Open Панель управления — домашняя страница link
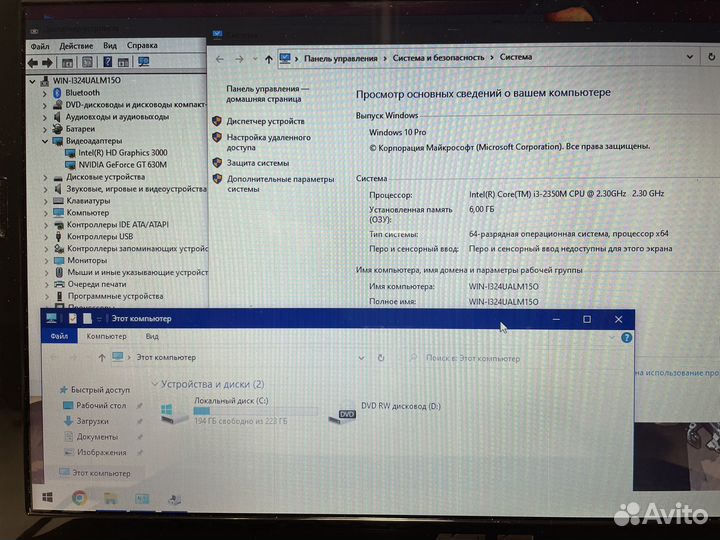Viewport: 720px width, 540px height. 267,94
